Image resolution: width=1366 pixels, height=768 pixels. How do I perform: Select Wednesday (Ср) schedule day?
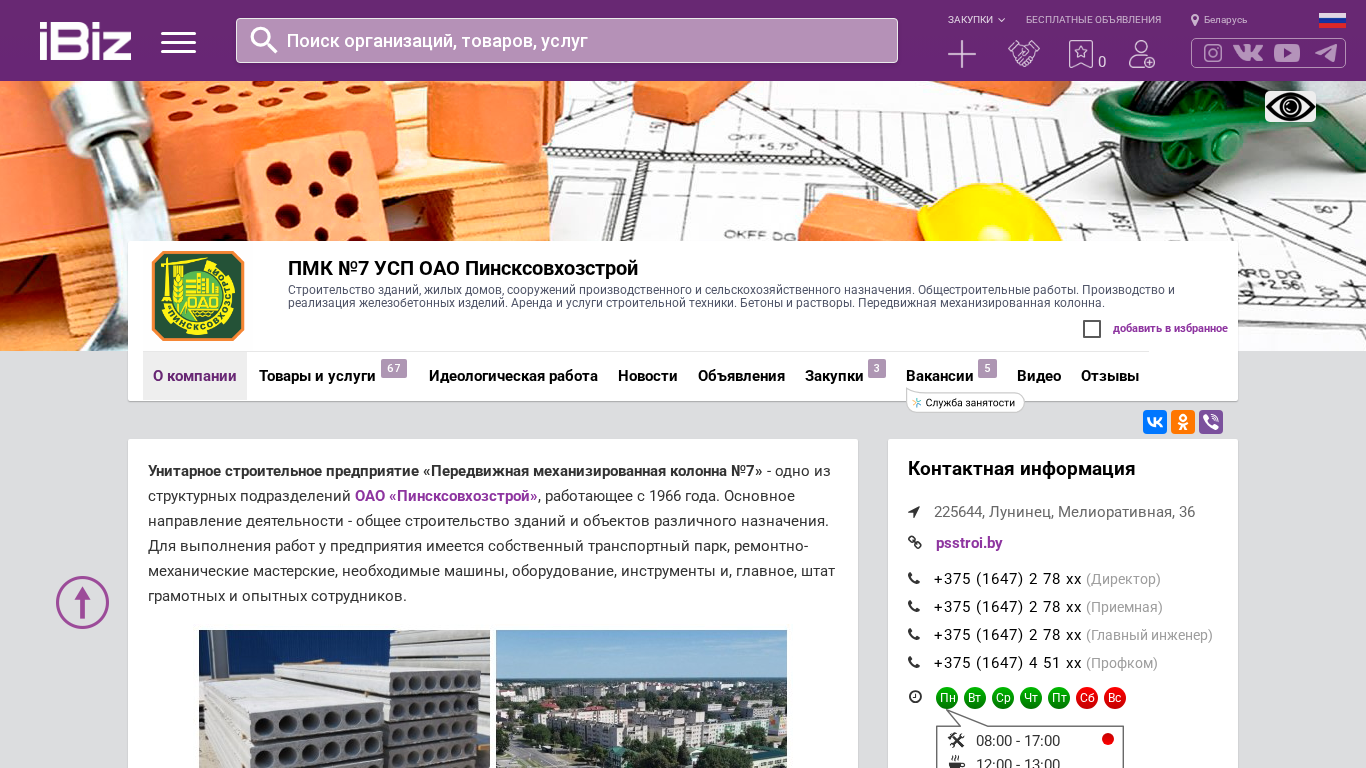tap(1003, 698)
